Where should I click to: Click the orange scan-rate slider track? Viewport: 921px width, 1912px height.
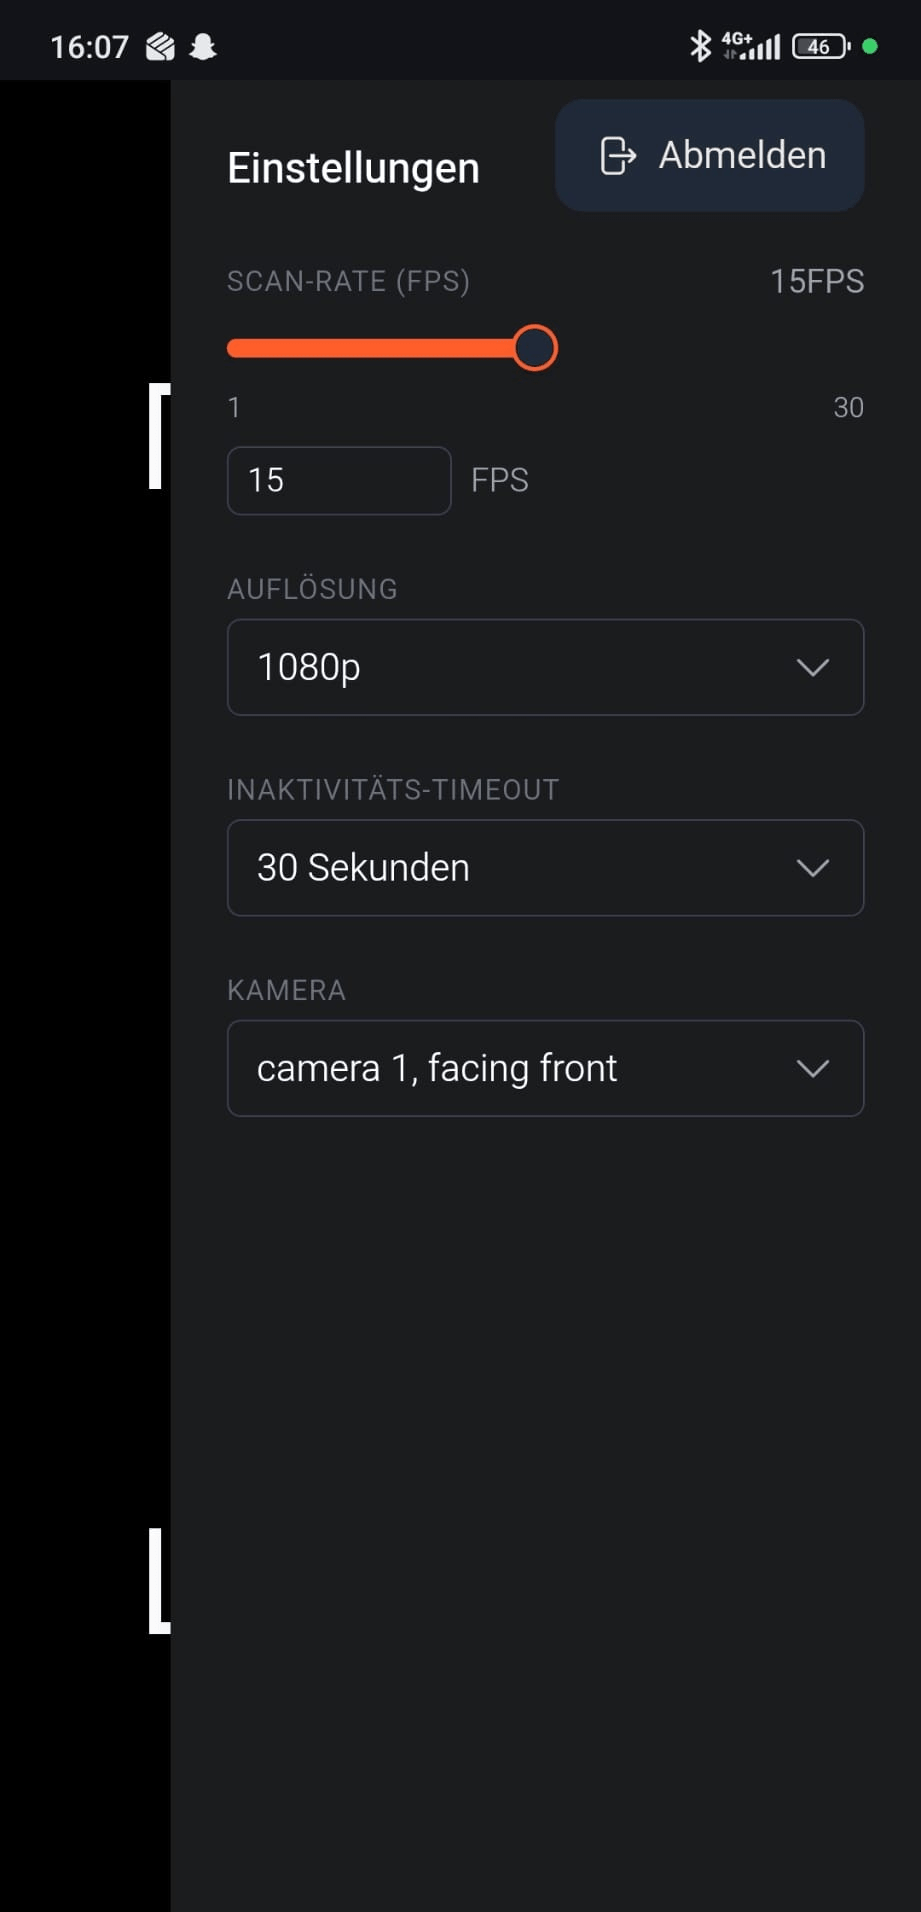point(380,348)
